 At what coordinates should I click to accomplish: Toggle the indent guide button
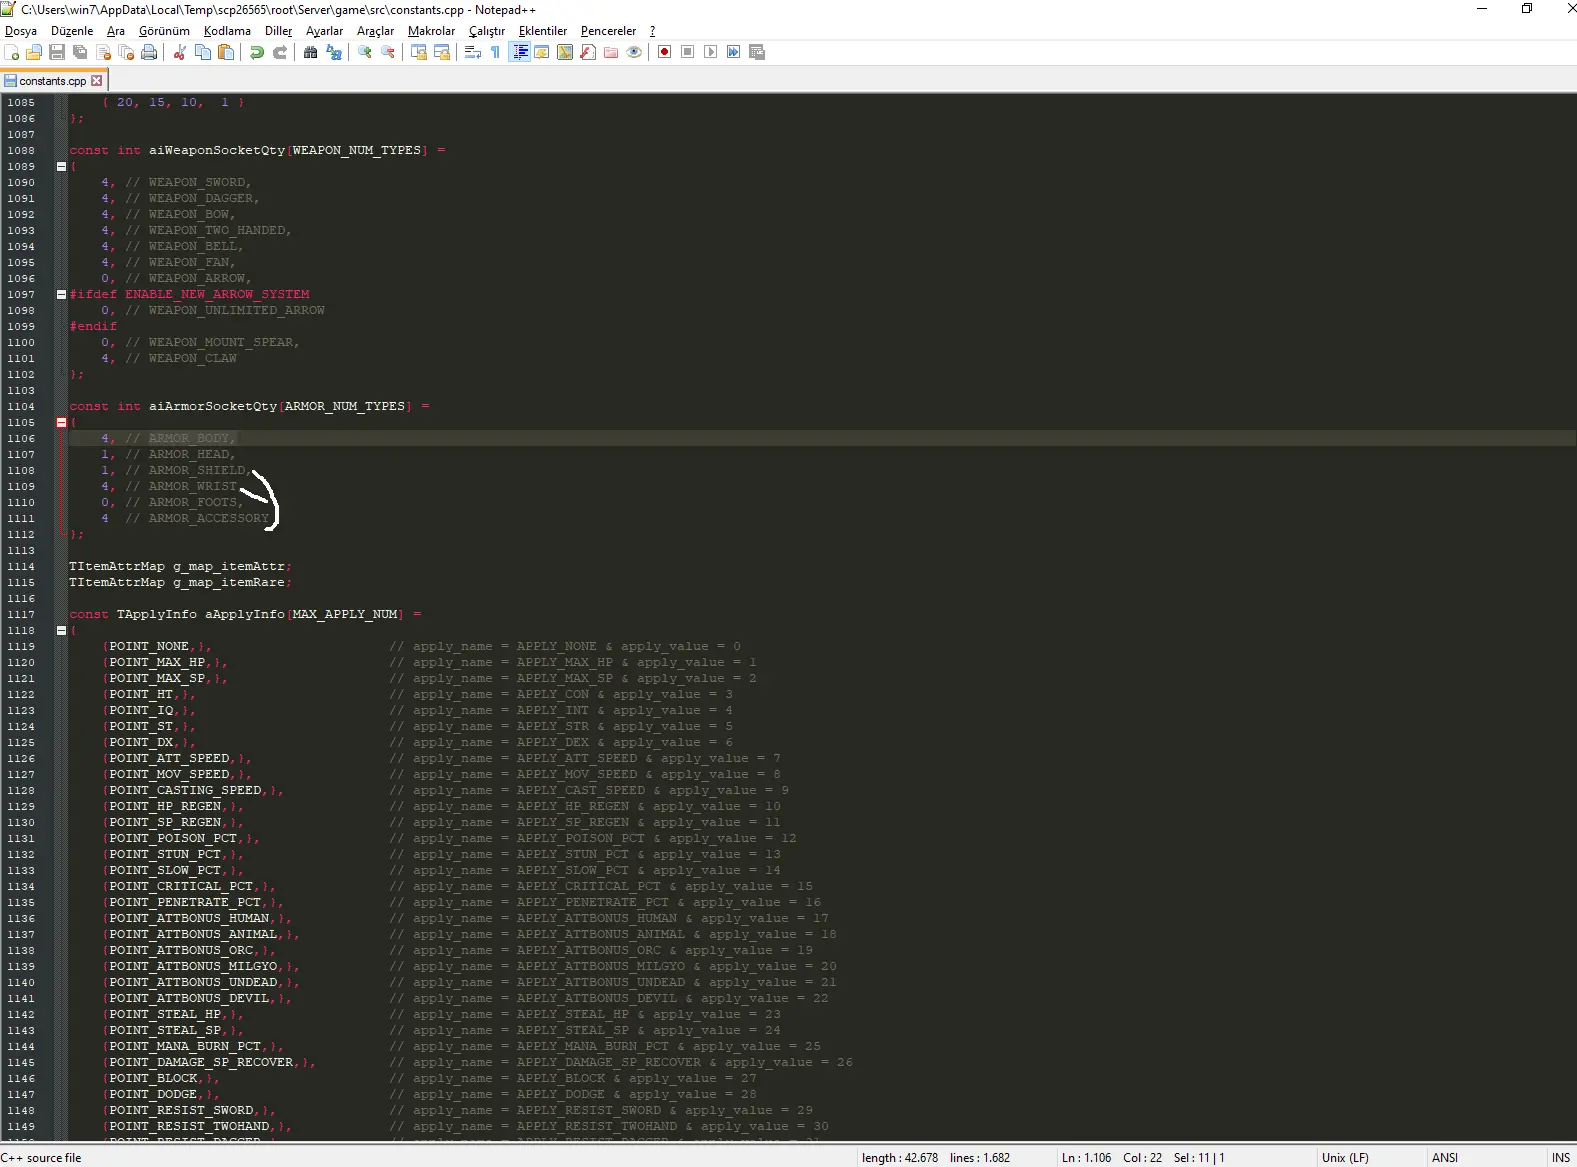[x=520, y=52]
